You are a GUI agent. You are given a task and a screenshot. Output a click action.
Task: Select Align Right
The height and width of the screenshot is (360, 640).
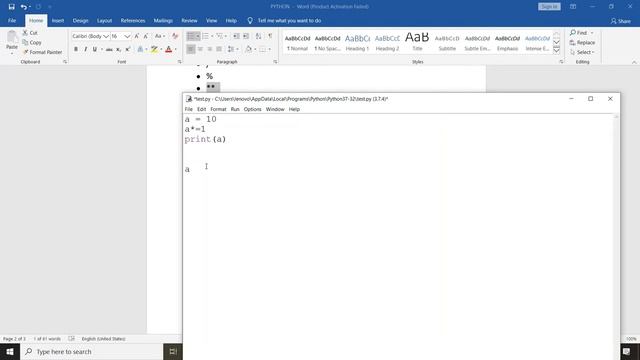tap(209, 49)
